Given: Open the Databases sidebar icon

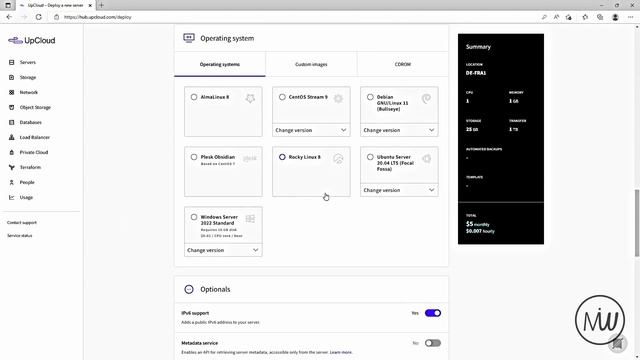Looking at the screenshot, I should pos(11,122).
